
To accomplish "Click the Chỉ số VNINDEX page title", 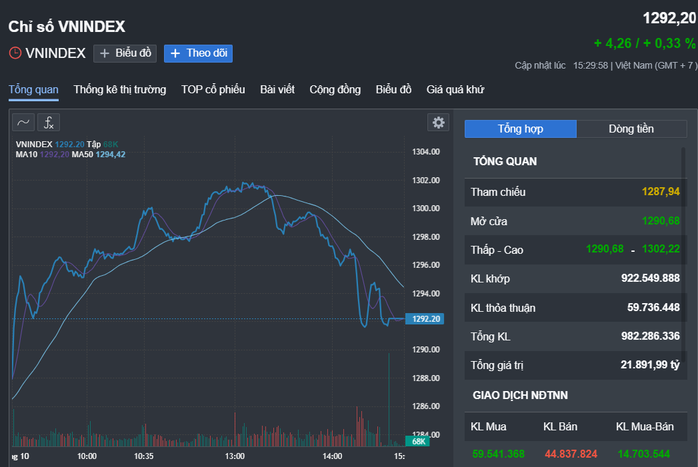I will click(x=67, y=27).
